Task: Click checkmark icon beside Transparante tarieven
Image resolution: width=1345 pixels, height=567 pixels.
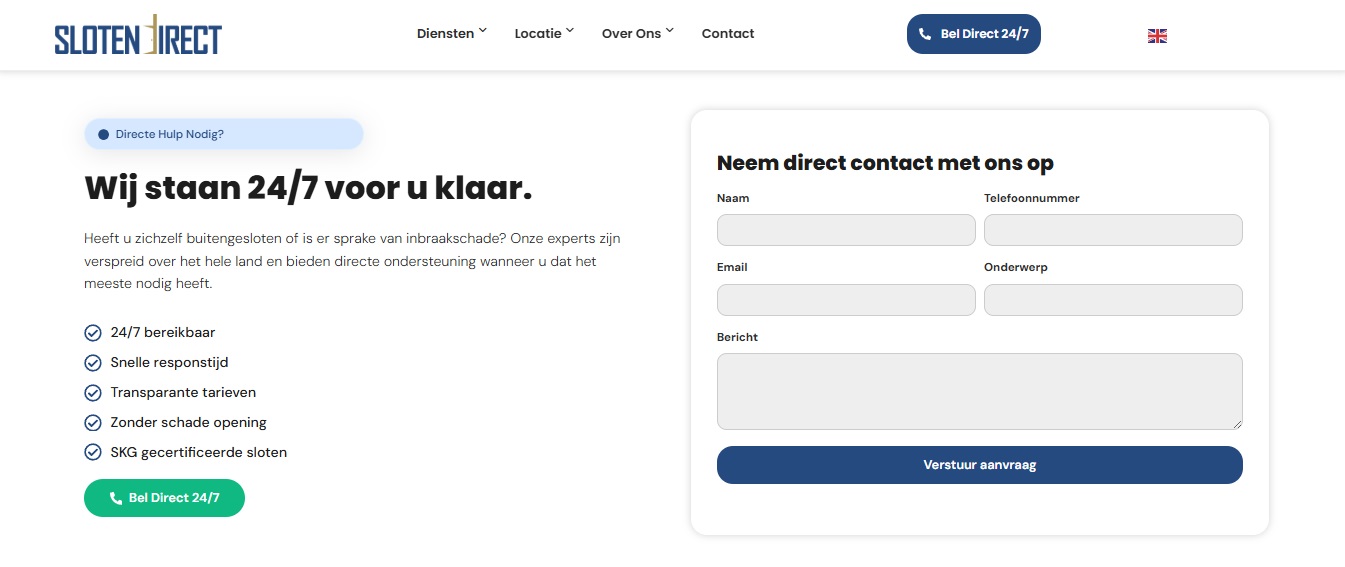Action: click(93, 393)
